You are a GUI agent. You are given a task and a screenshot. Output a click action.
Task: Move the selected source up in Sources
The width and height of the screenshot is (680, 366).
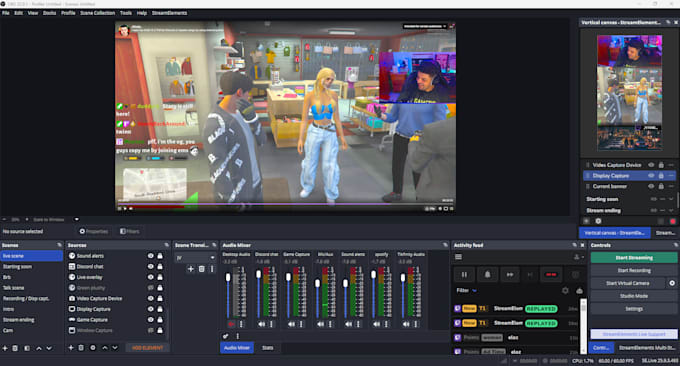(x=105, y=348)
